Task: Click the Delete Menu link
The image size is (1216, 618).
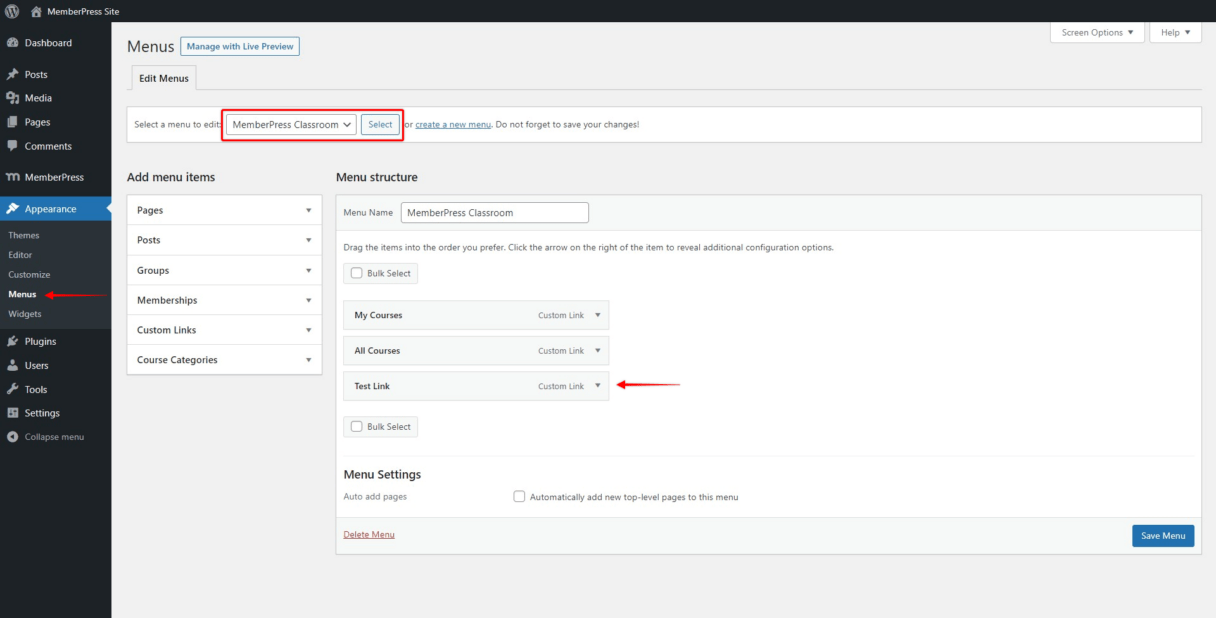Action: click(369, 535)
